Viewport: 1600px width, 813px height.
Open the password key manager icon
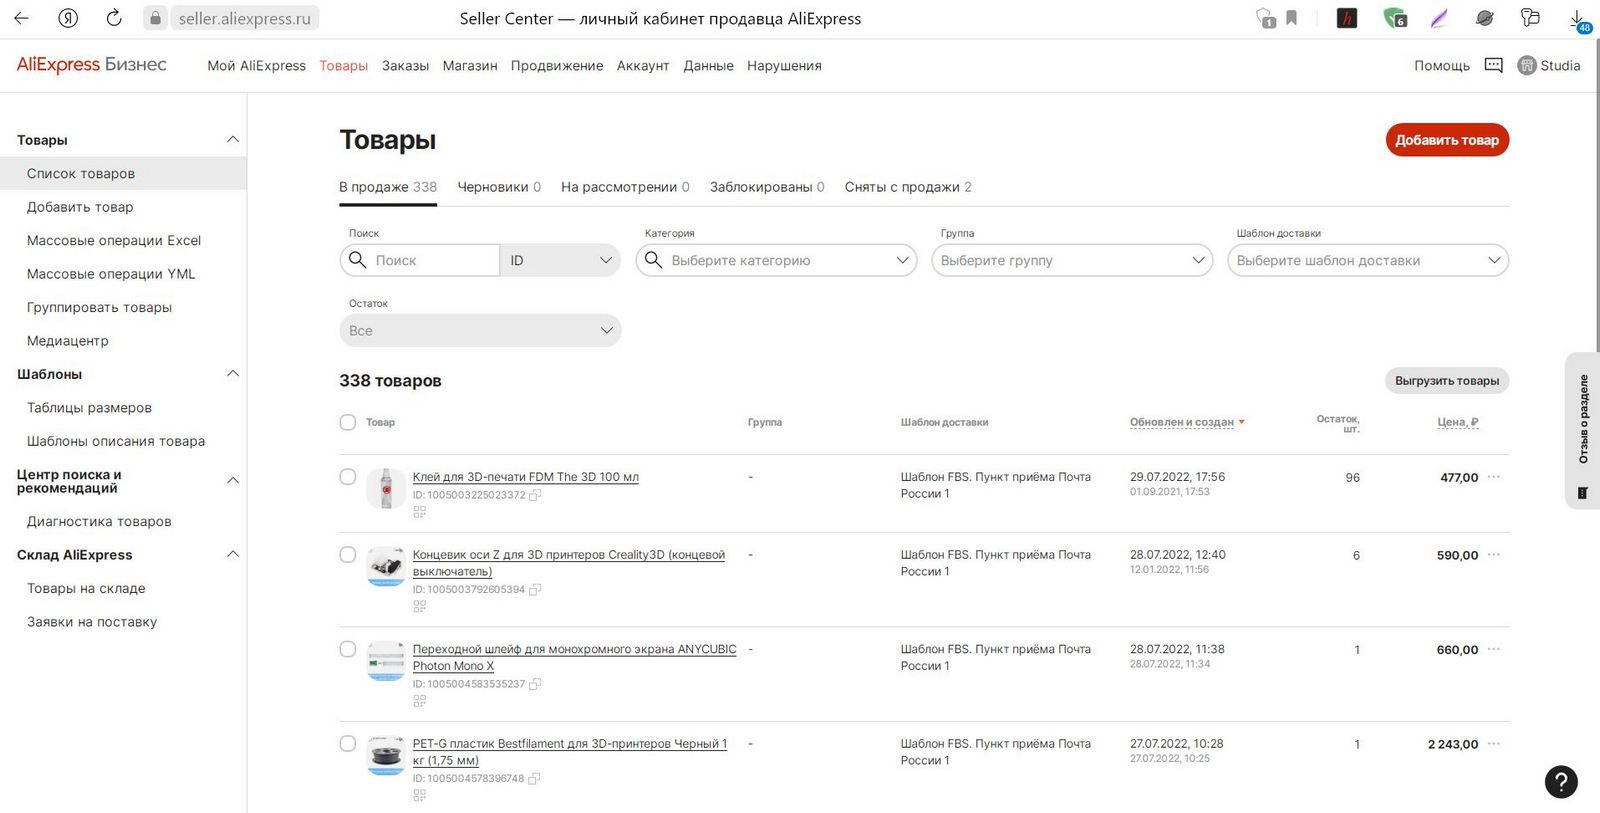pyautogui.click(x=1530, y=18)
